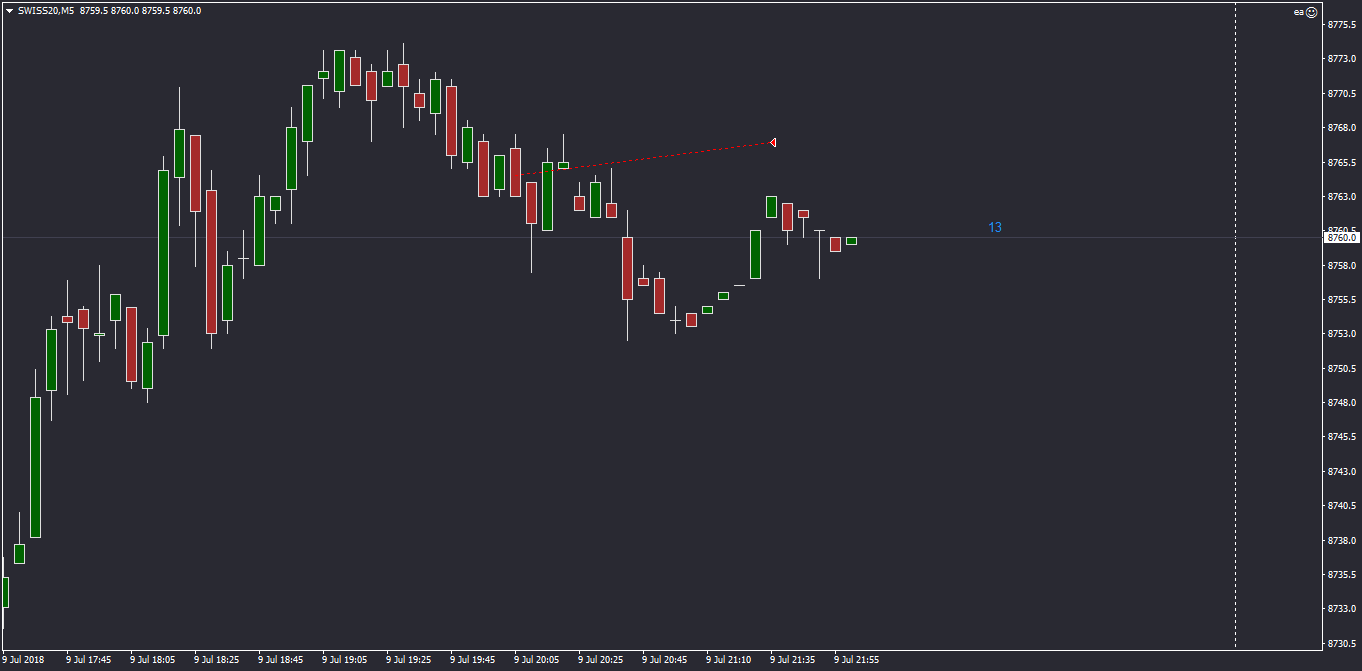Select the red dotted trendline object
The width and height of the screenshot is (1362, 671).
(x=644, y=159)
